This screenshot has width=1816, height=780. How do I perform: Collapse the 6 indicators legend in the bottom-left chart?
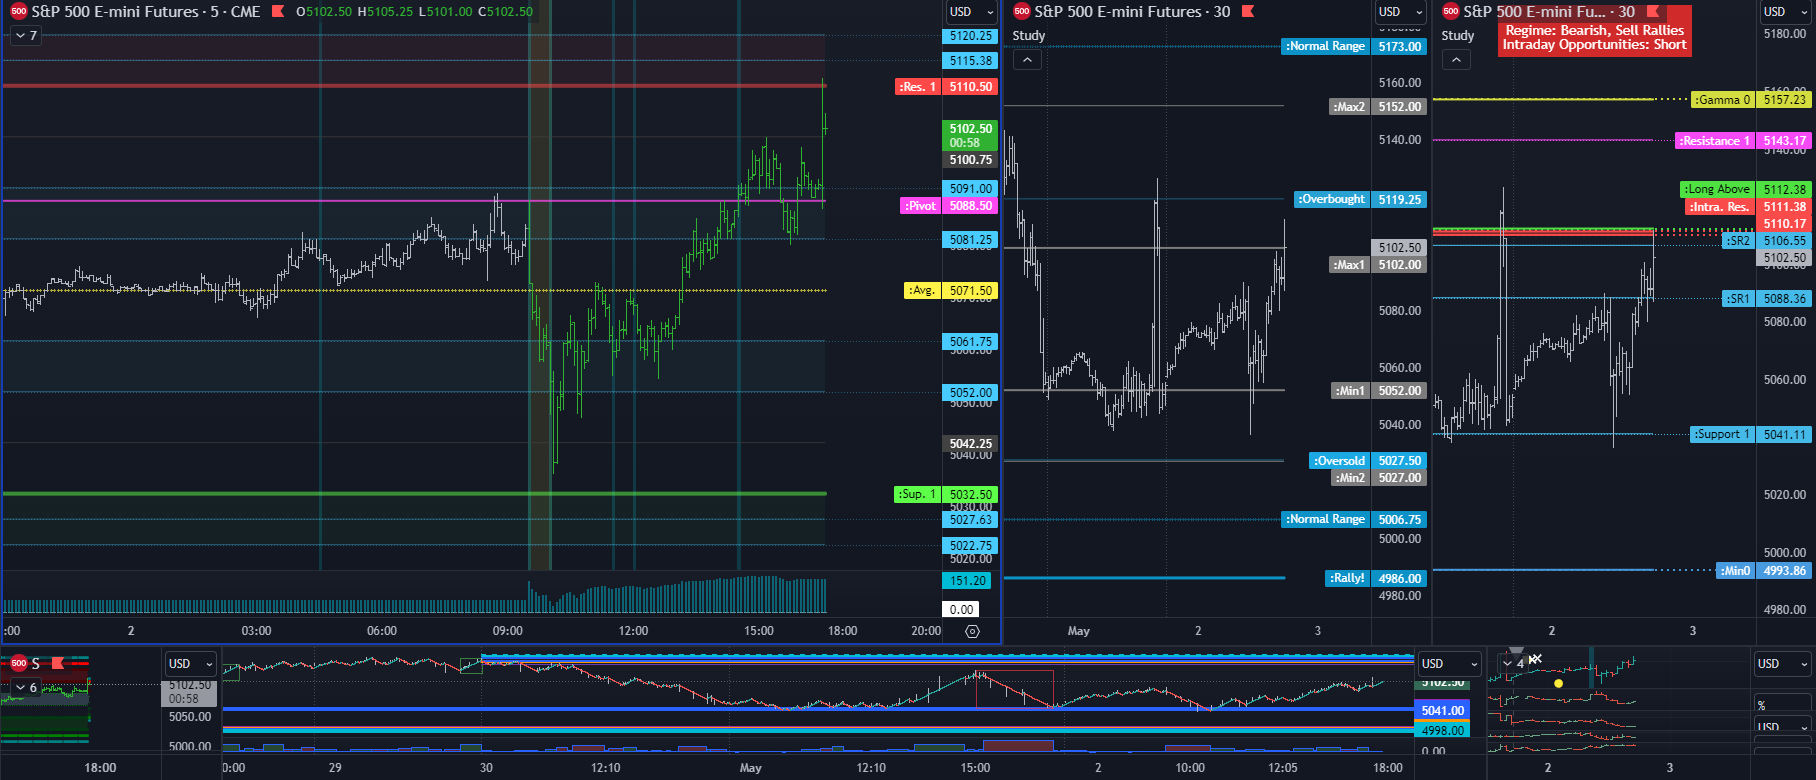(25, 687)
